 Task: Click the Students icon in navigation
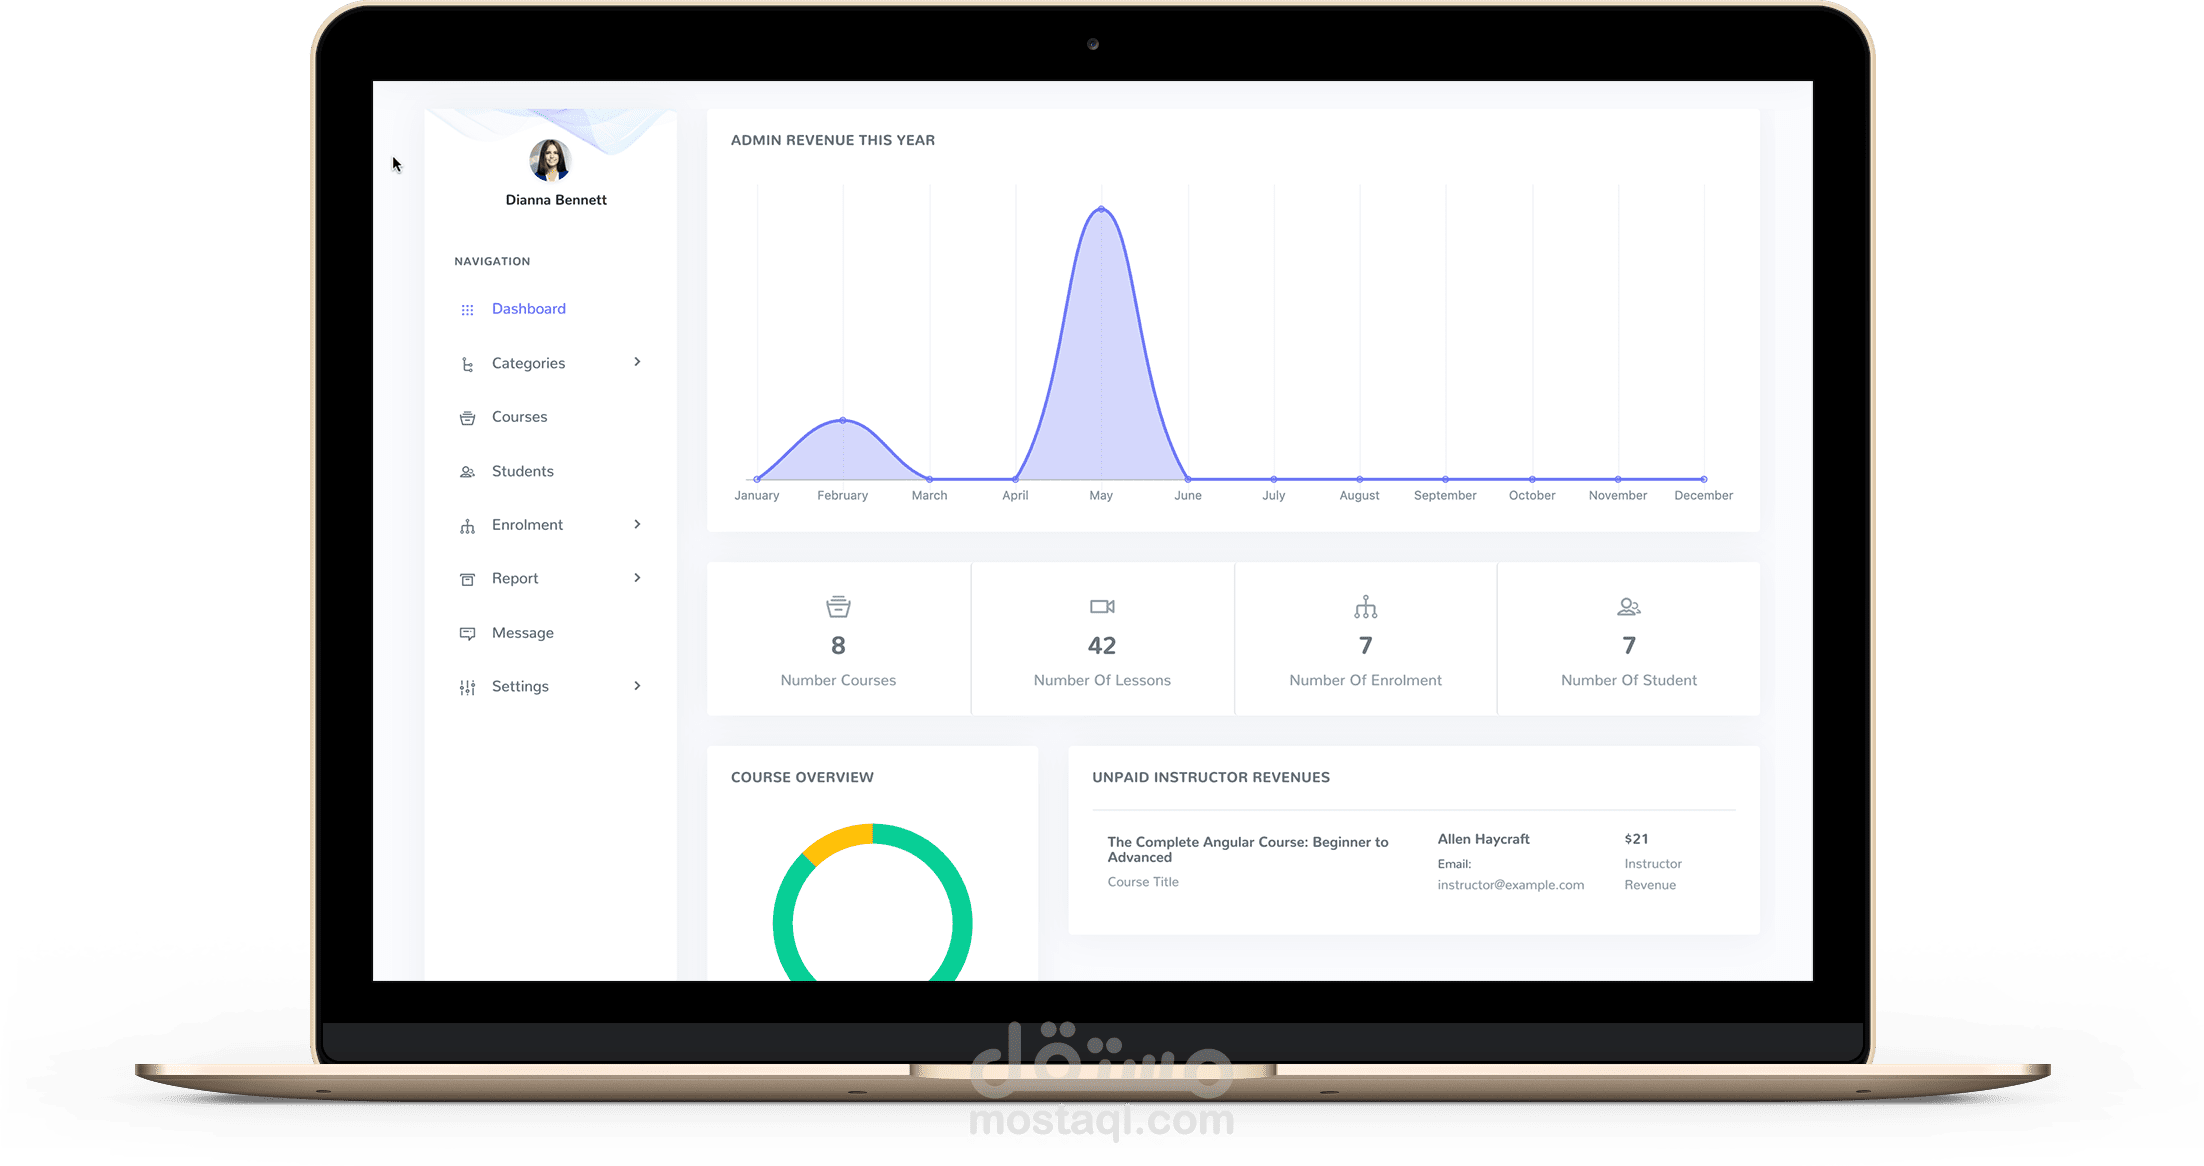[x=467, y=472]
